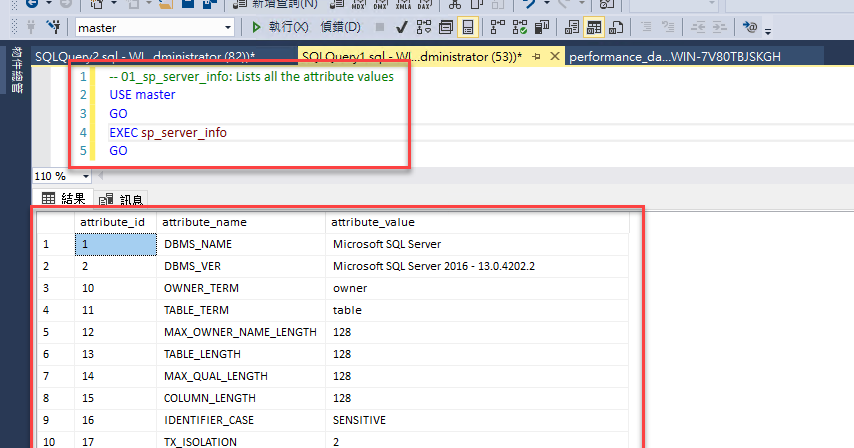Select the SENSITIVE value cell
Screen dimensions: 854x448
point(477,420)
